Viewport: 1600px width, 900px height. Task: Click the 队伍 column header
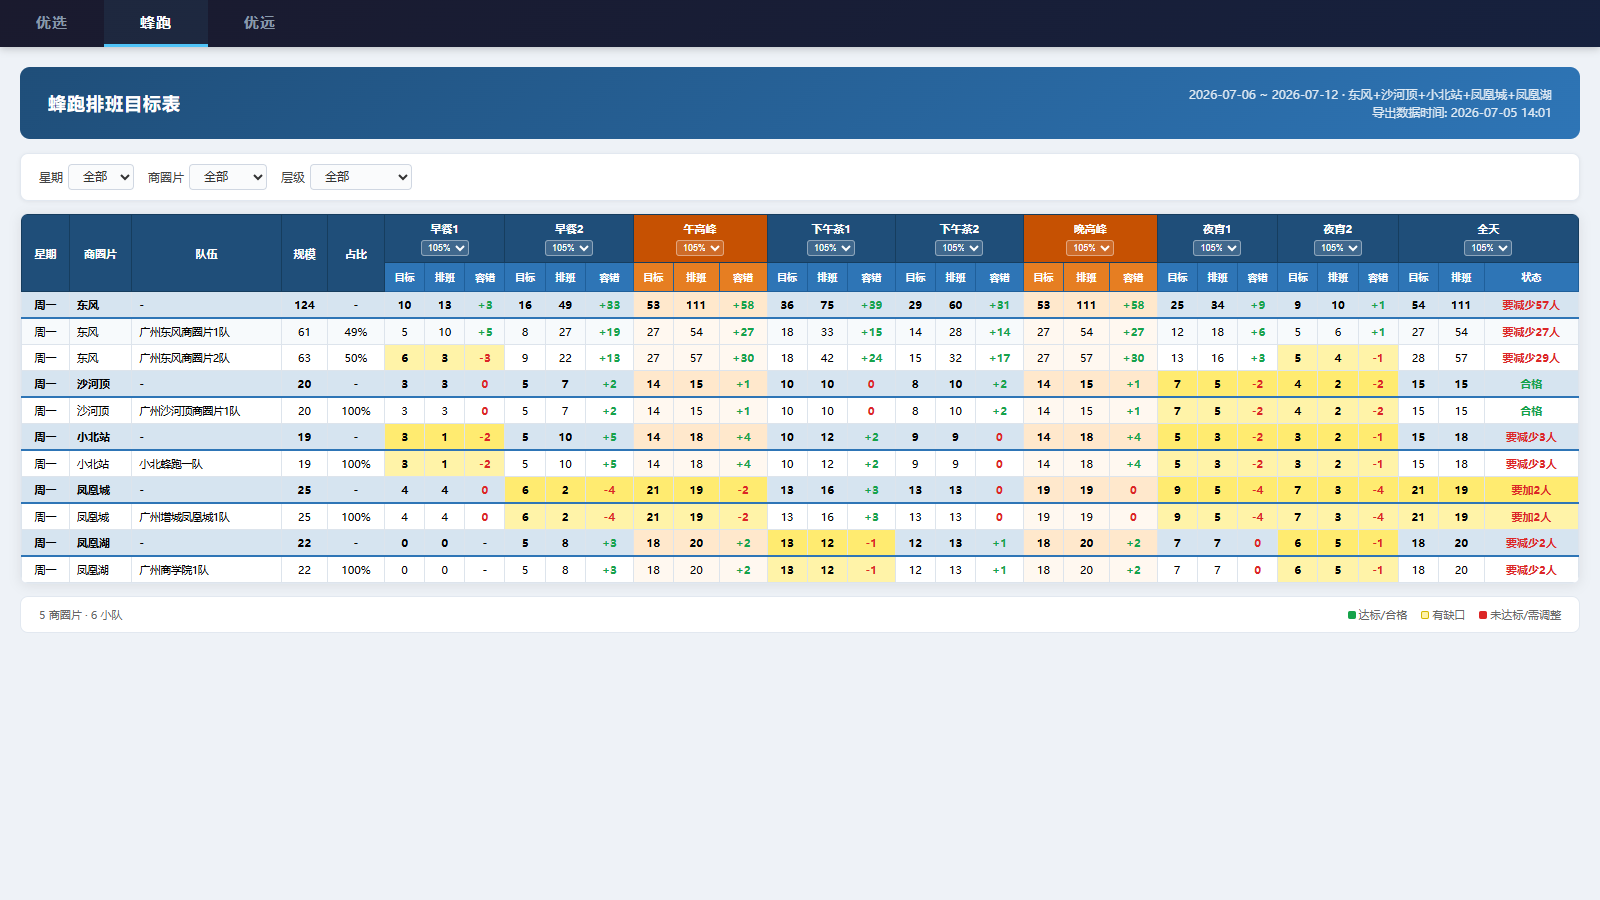206,254
